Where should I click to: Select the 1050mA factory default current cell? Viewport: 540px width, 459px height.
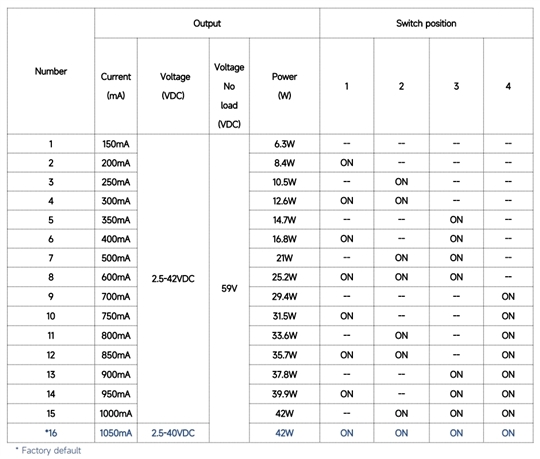[116, 433]
